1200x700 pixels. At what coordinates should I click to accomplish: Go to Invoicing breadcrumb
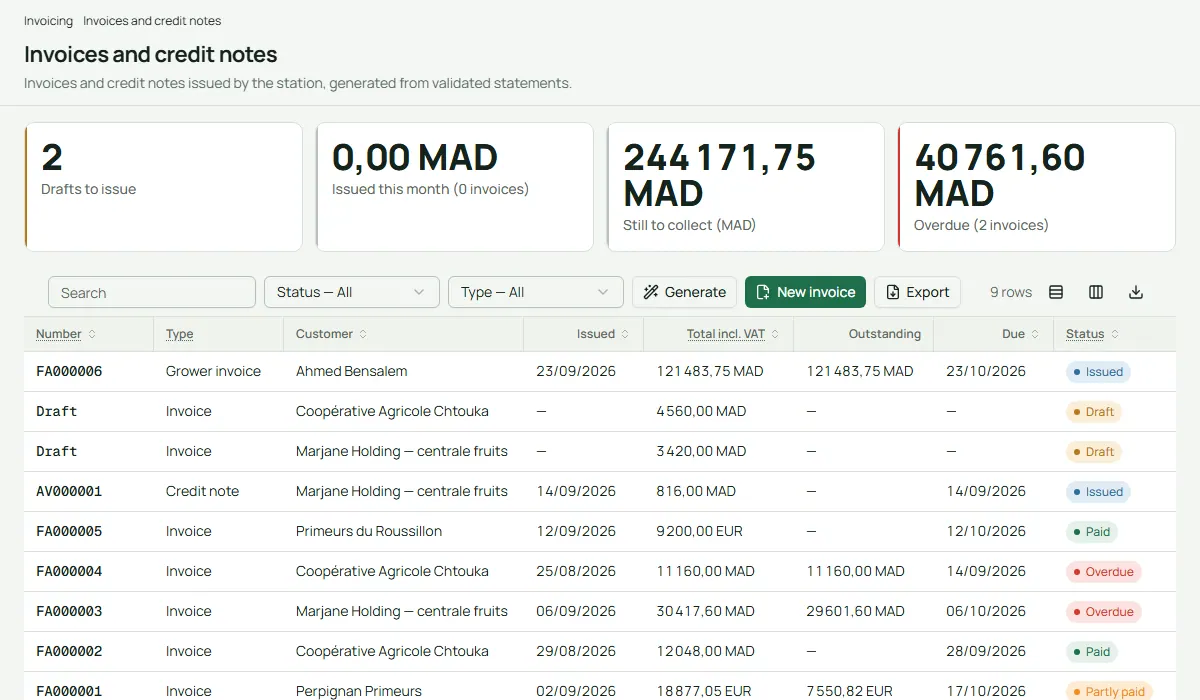pos(48,21)
